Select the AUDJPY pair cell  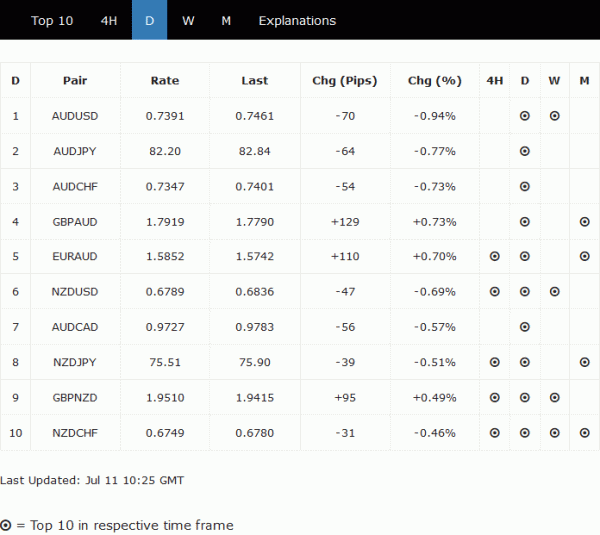pyautogui.click(x=75, y=151)
